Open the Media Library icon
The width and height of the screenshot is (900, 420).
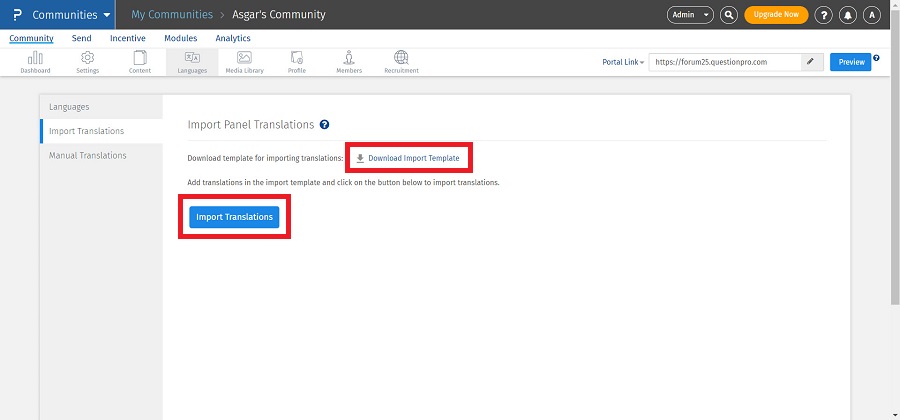click(x=245, y=62)
